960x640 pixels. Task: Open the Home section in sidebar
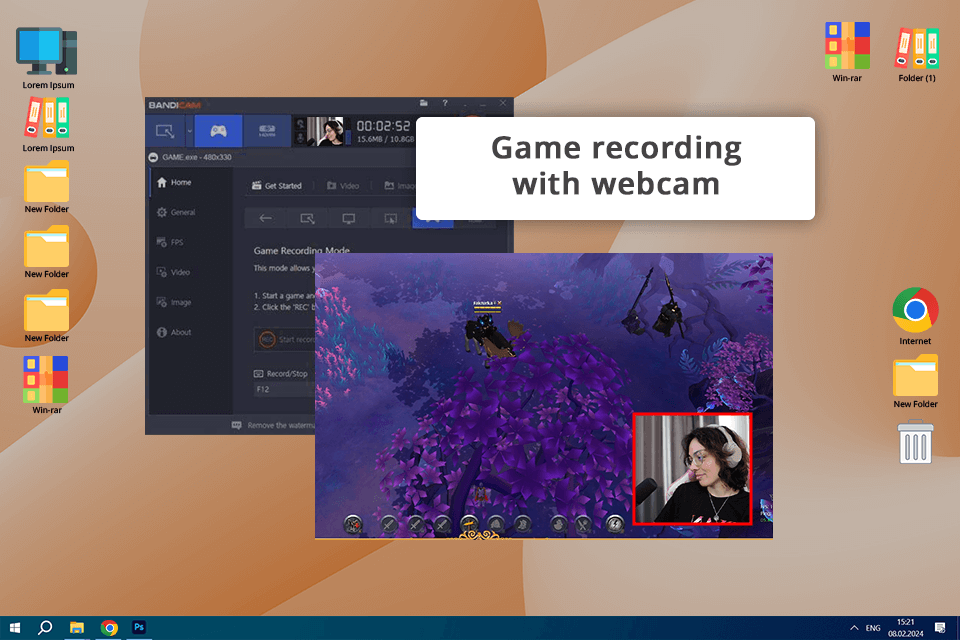[x=174, y=183]
